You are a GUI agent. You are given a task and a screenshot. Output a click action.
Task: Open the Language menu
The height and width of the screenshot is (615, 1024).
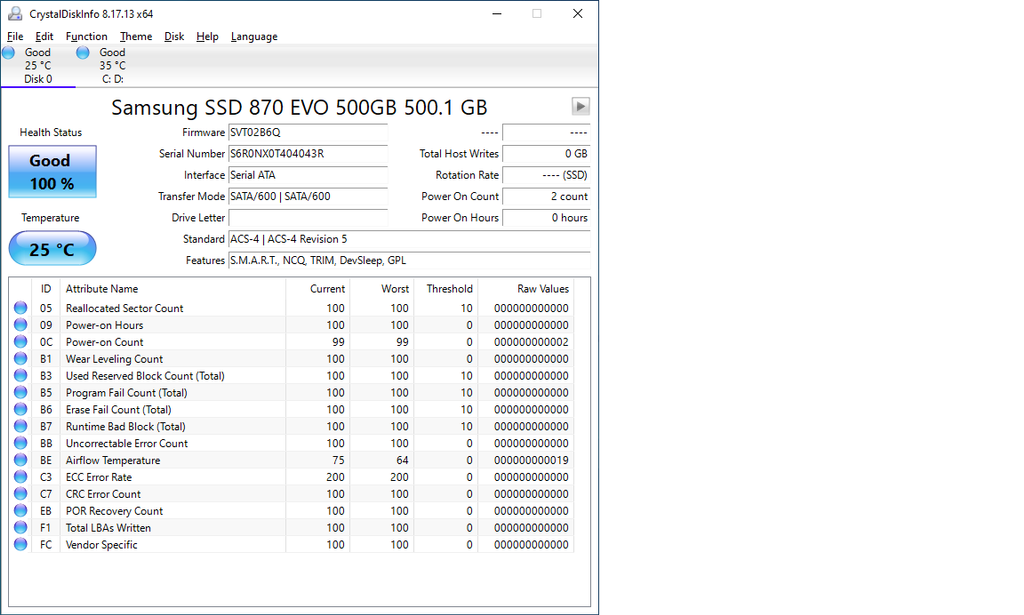click(254, 37)
